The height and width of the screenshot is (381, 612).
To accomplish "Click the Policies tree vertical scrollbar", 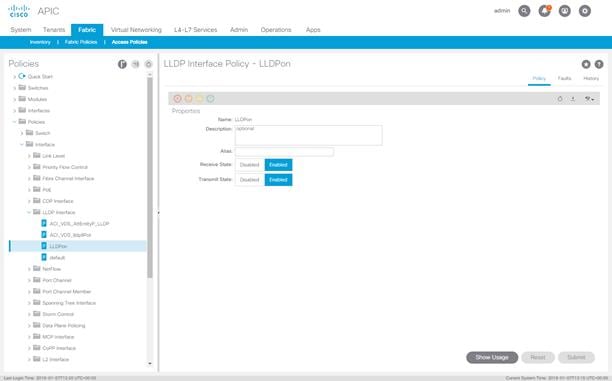I will [x=150, y=178].
